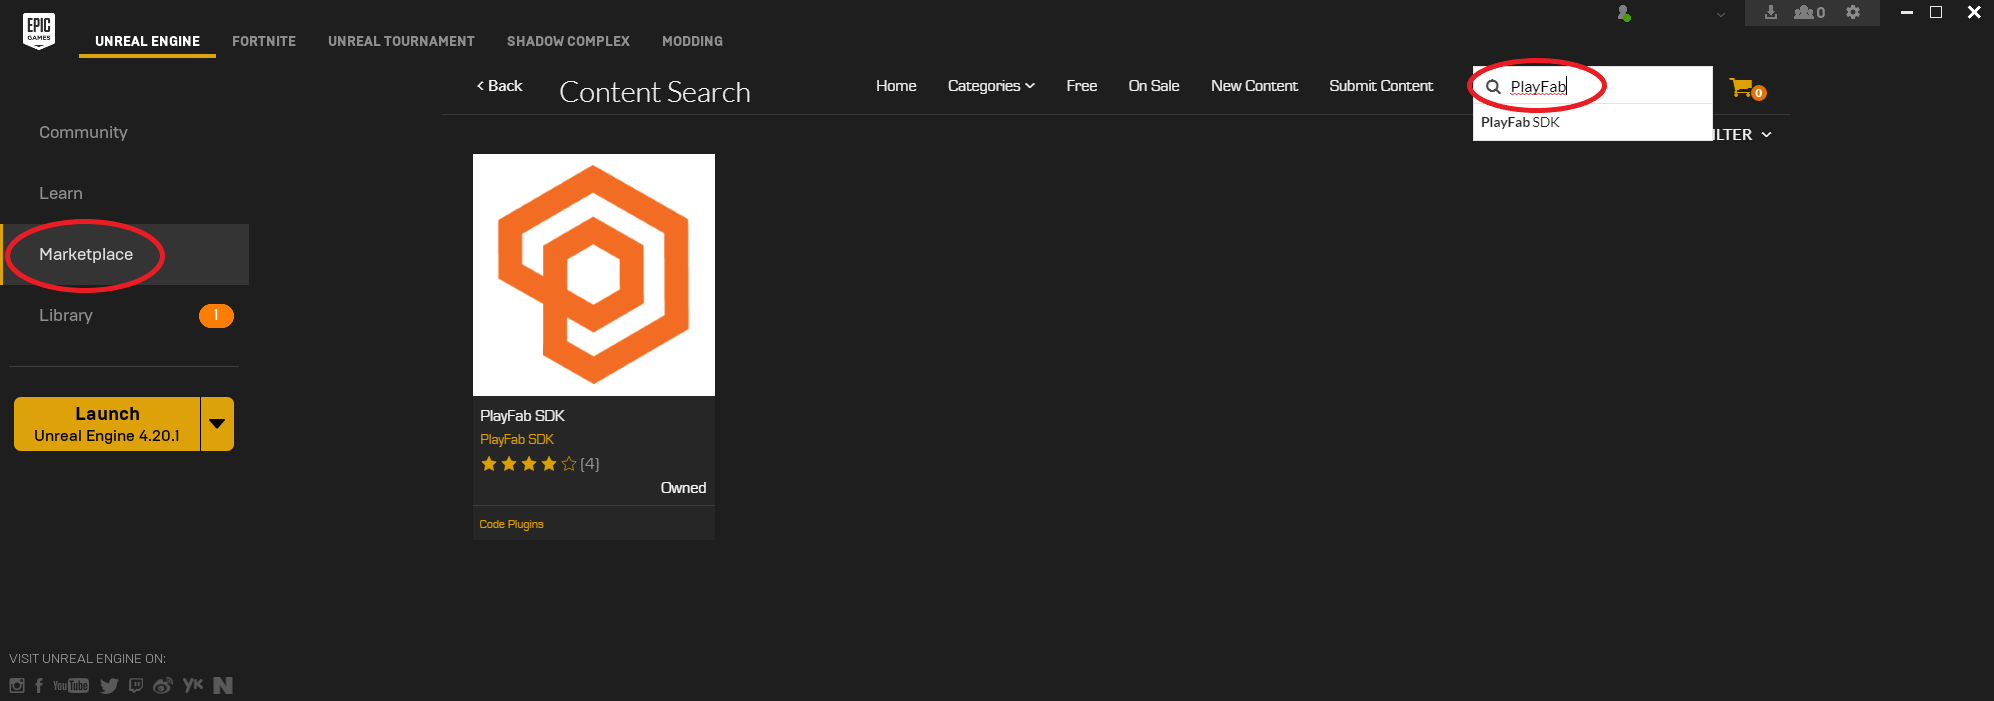Open the YouTube social link icon
The image size is (1994, 701).
coord(71,685)
